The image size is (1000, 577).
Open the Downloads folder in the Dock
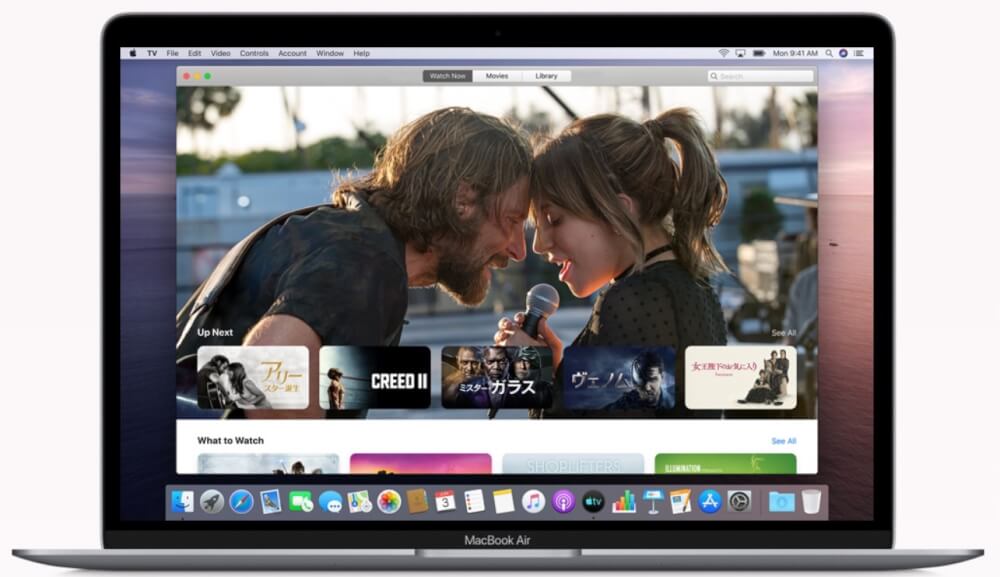[781, 502]
